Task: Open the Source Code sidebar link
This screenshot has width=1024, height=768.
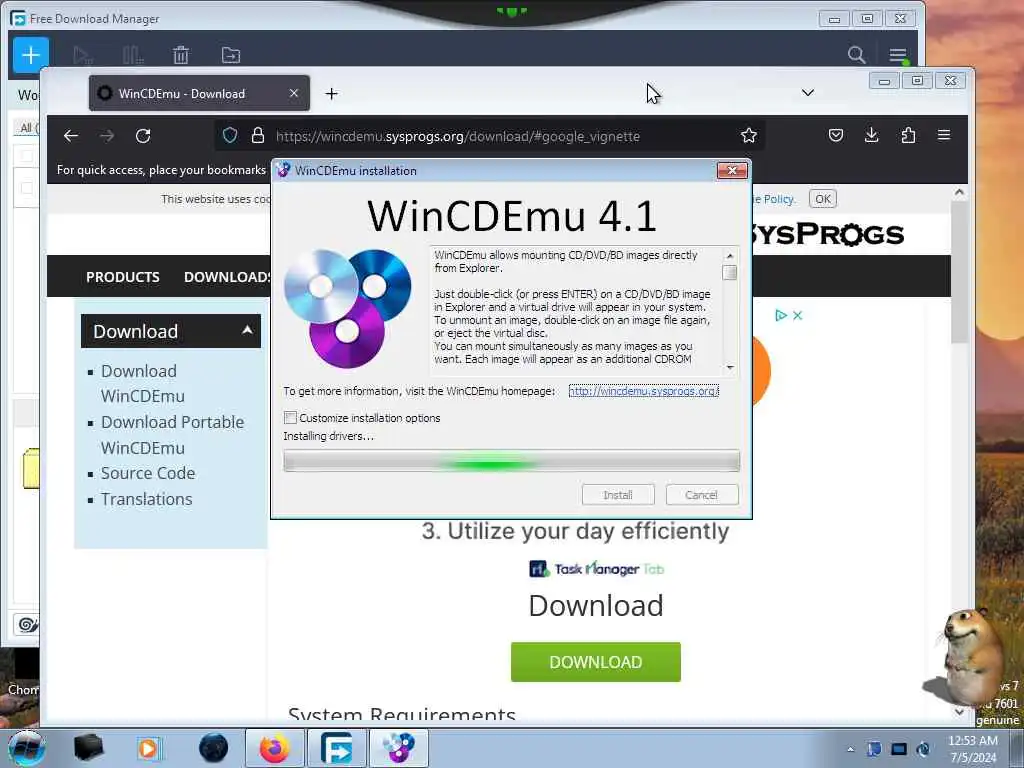Action: (x=148, y=473)
